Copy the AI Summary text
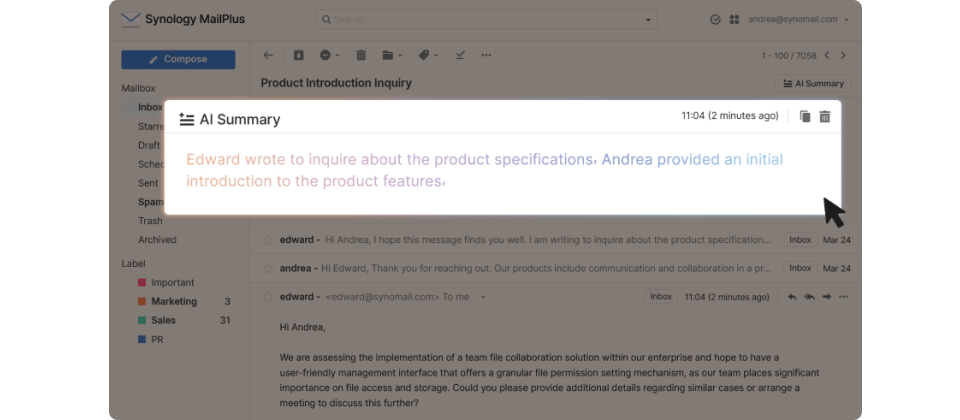The height and width of the screenshot is (420, 960). click(805, 117)
